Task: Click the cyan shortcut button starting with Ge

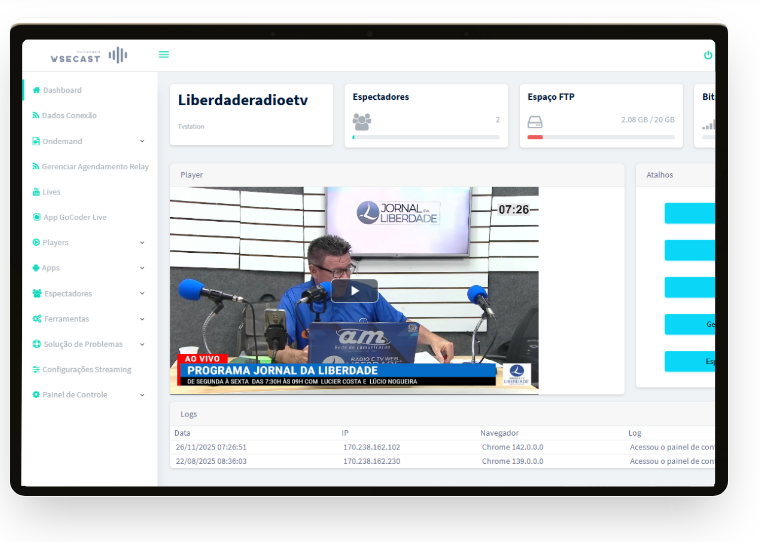Action: [x=689, y=324]
